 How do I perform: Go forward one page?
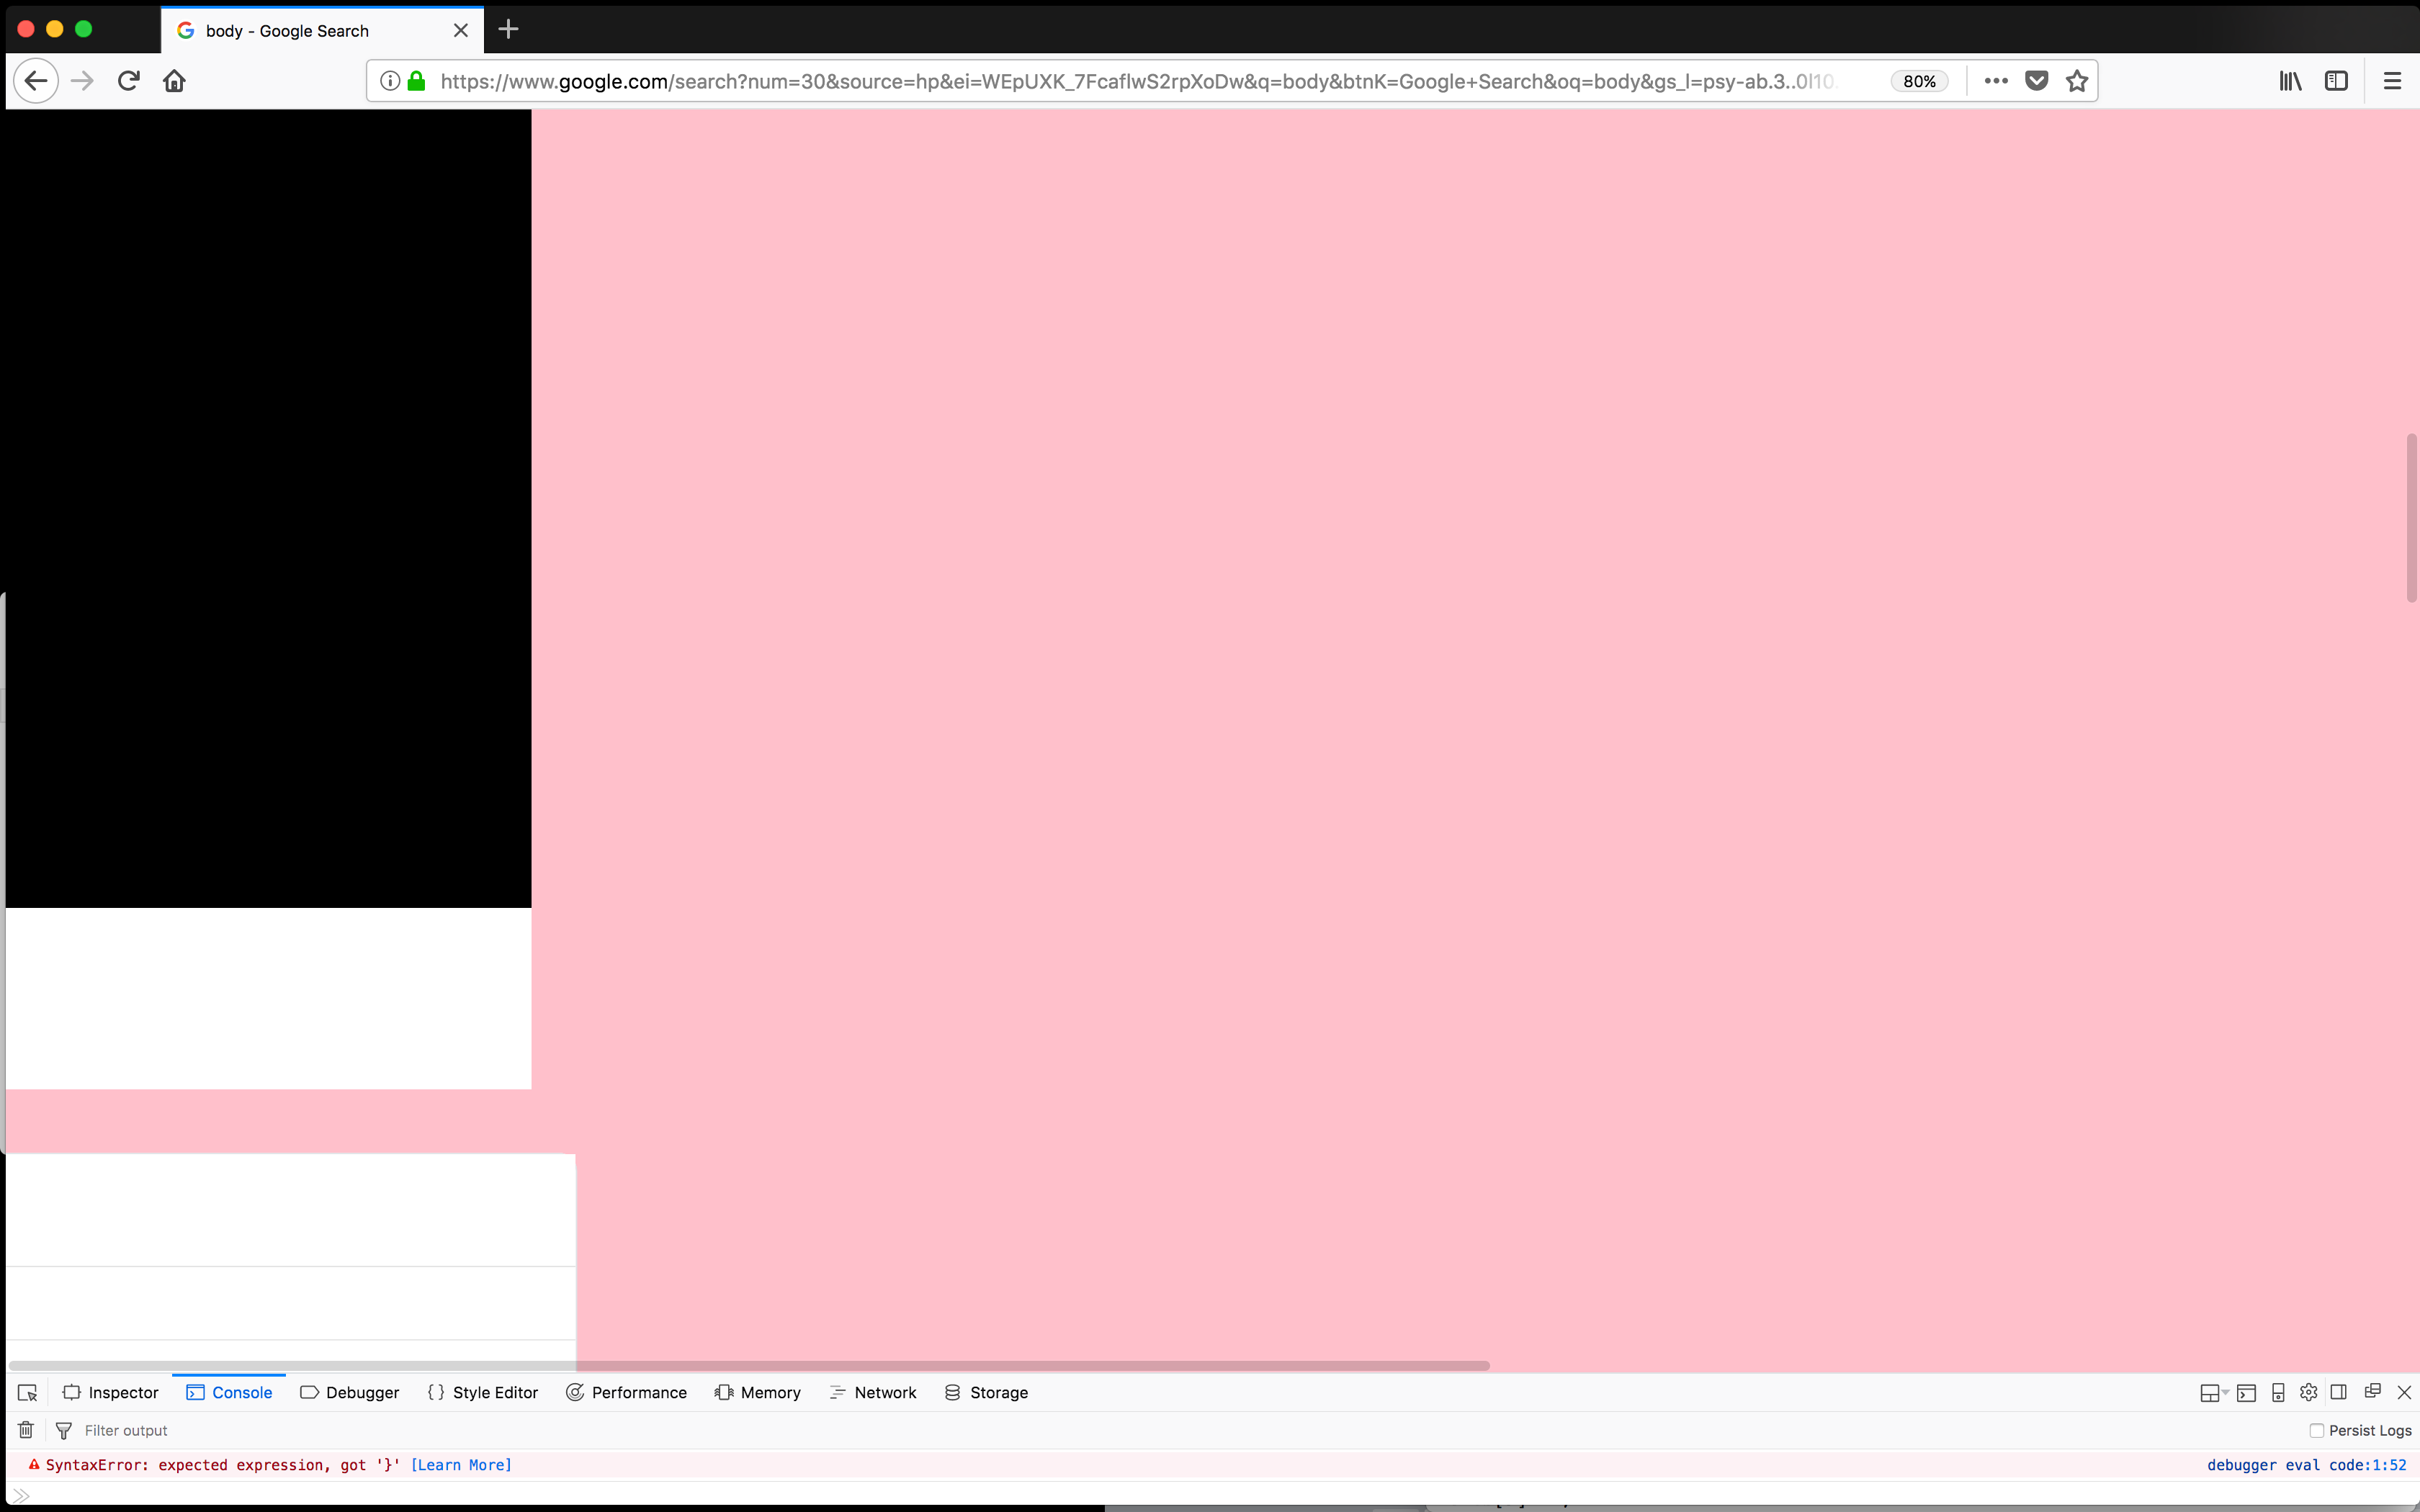tap(83, 81)
